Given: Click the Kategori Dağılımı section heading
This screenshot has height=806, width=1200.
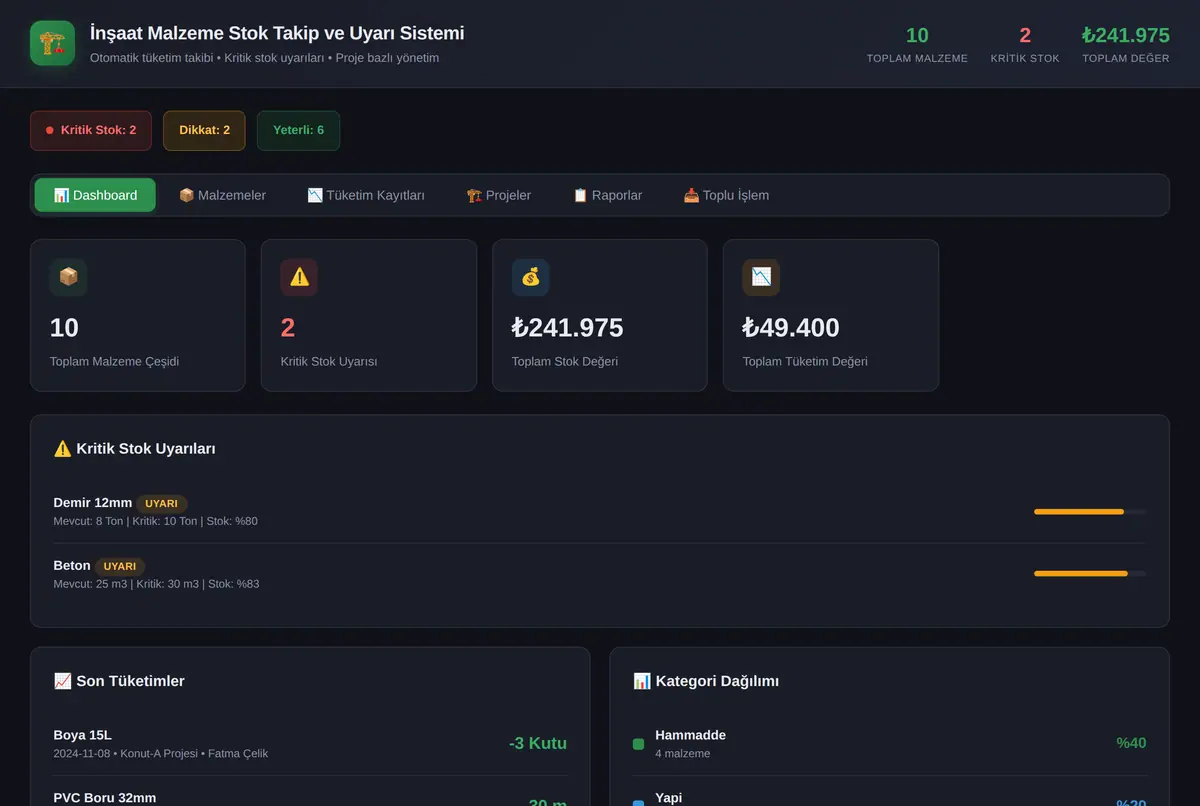Looking at the screenshot, I should tap(706, 681).
